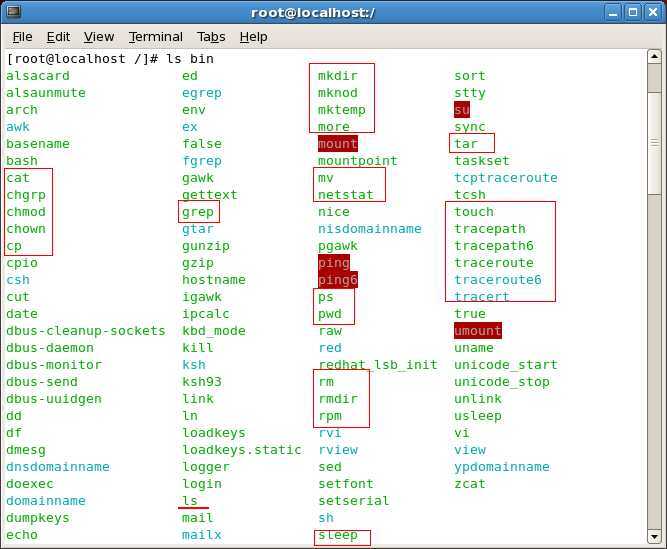This screenshot has height=549, width=667.
Task: Click the 'grep' entry
Action: coord(198,212)
